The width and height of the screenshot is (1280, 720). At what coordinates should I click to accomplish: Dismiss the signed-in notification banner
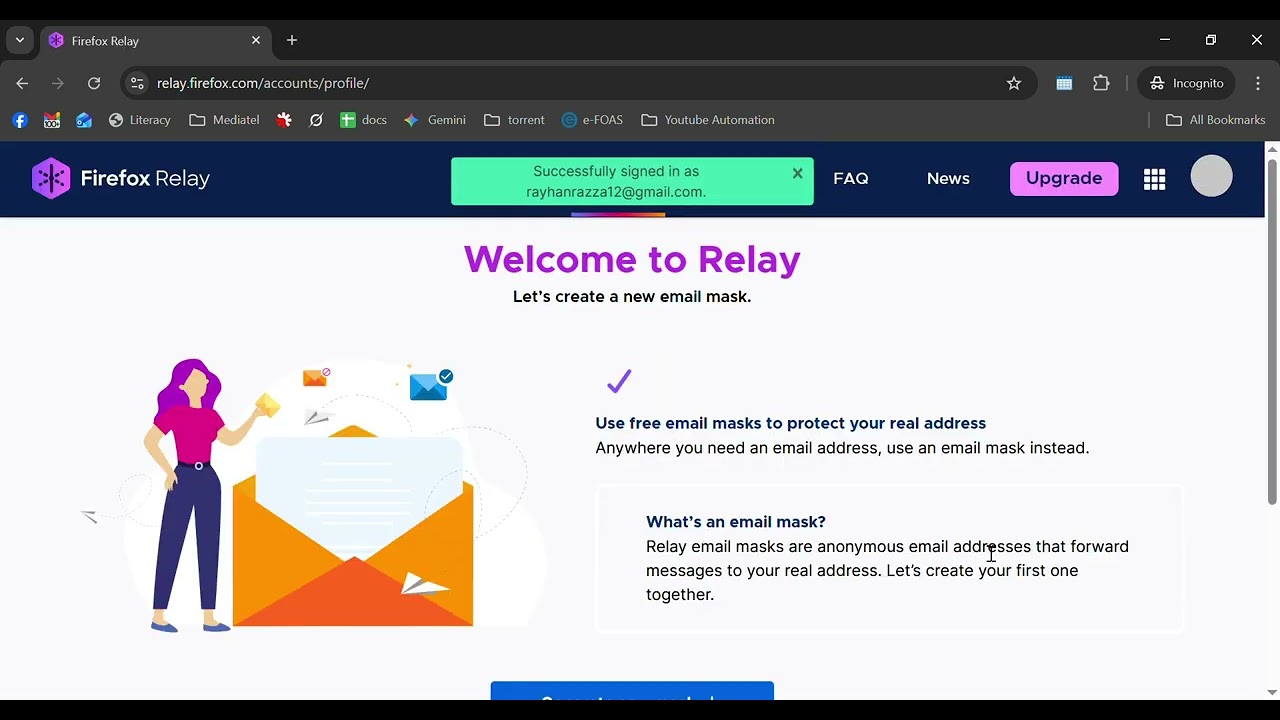click(797, 173)
